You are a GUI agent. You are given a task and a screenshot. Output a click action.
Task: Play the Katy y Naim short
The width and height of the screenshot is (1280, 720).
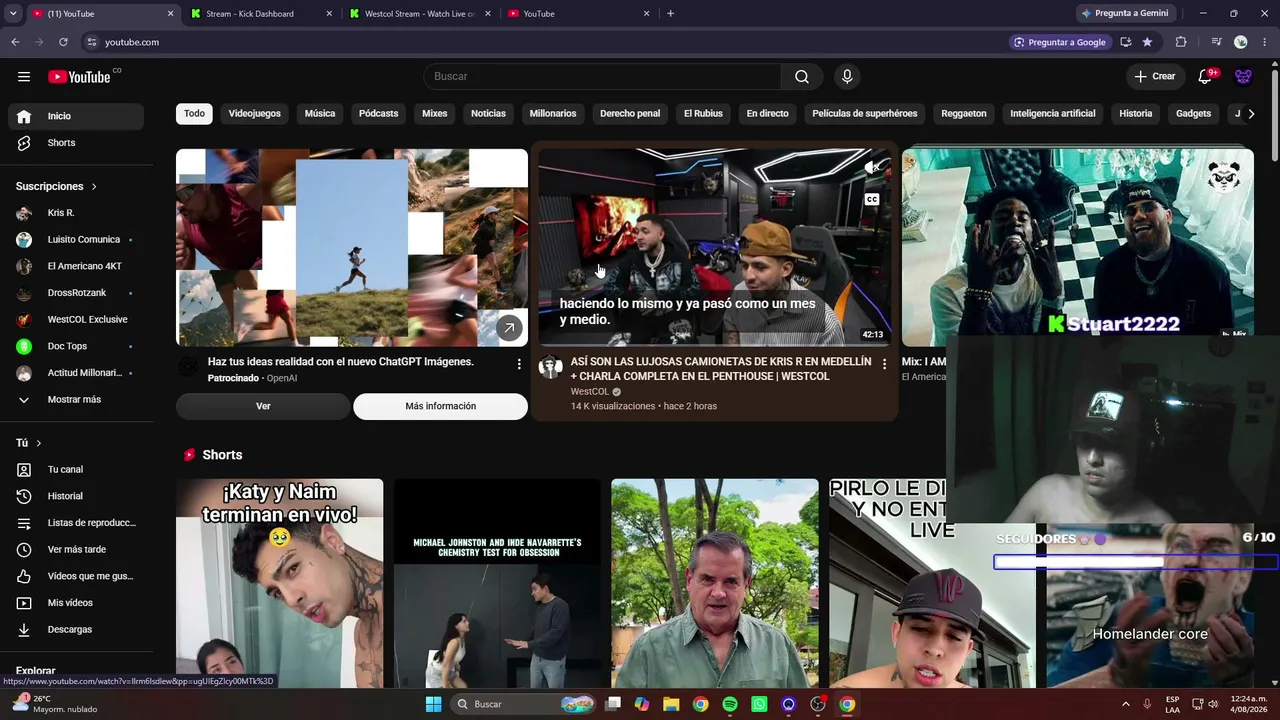coord(280,583)
